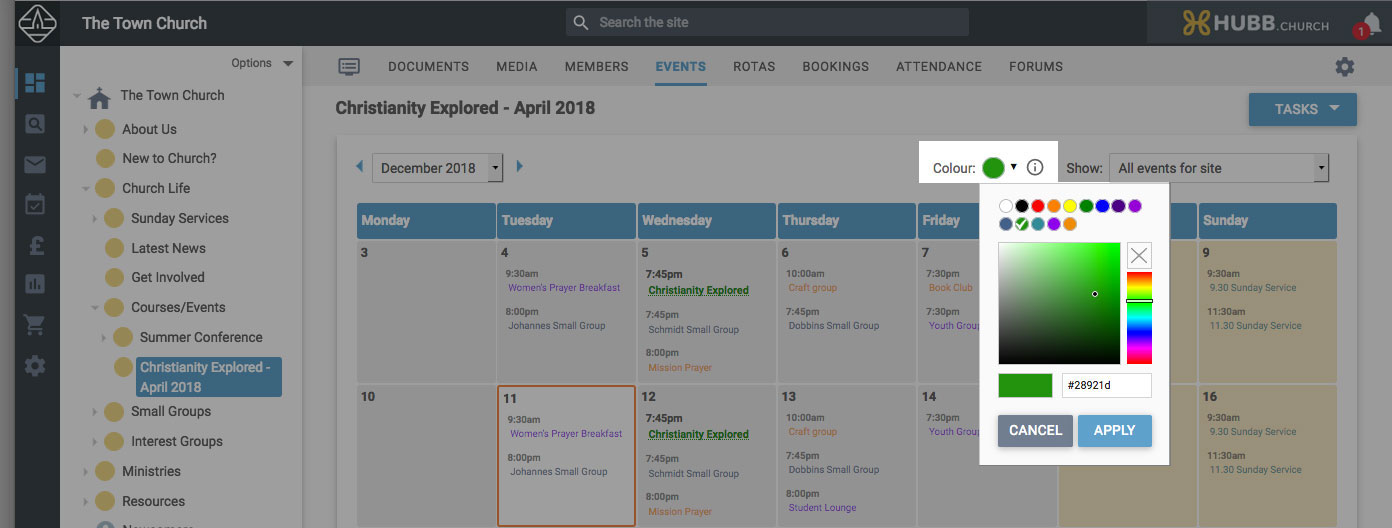Screen dimensions: 1392x528
Task: Click the envelope mail icon in sidebar
Action: click(34, 165)
